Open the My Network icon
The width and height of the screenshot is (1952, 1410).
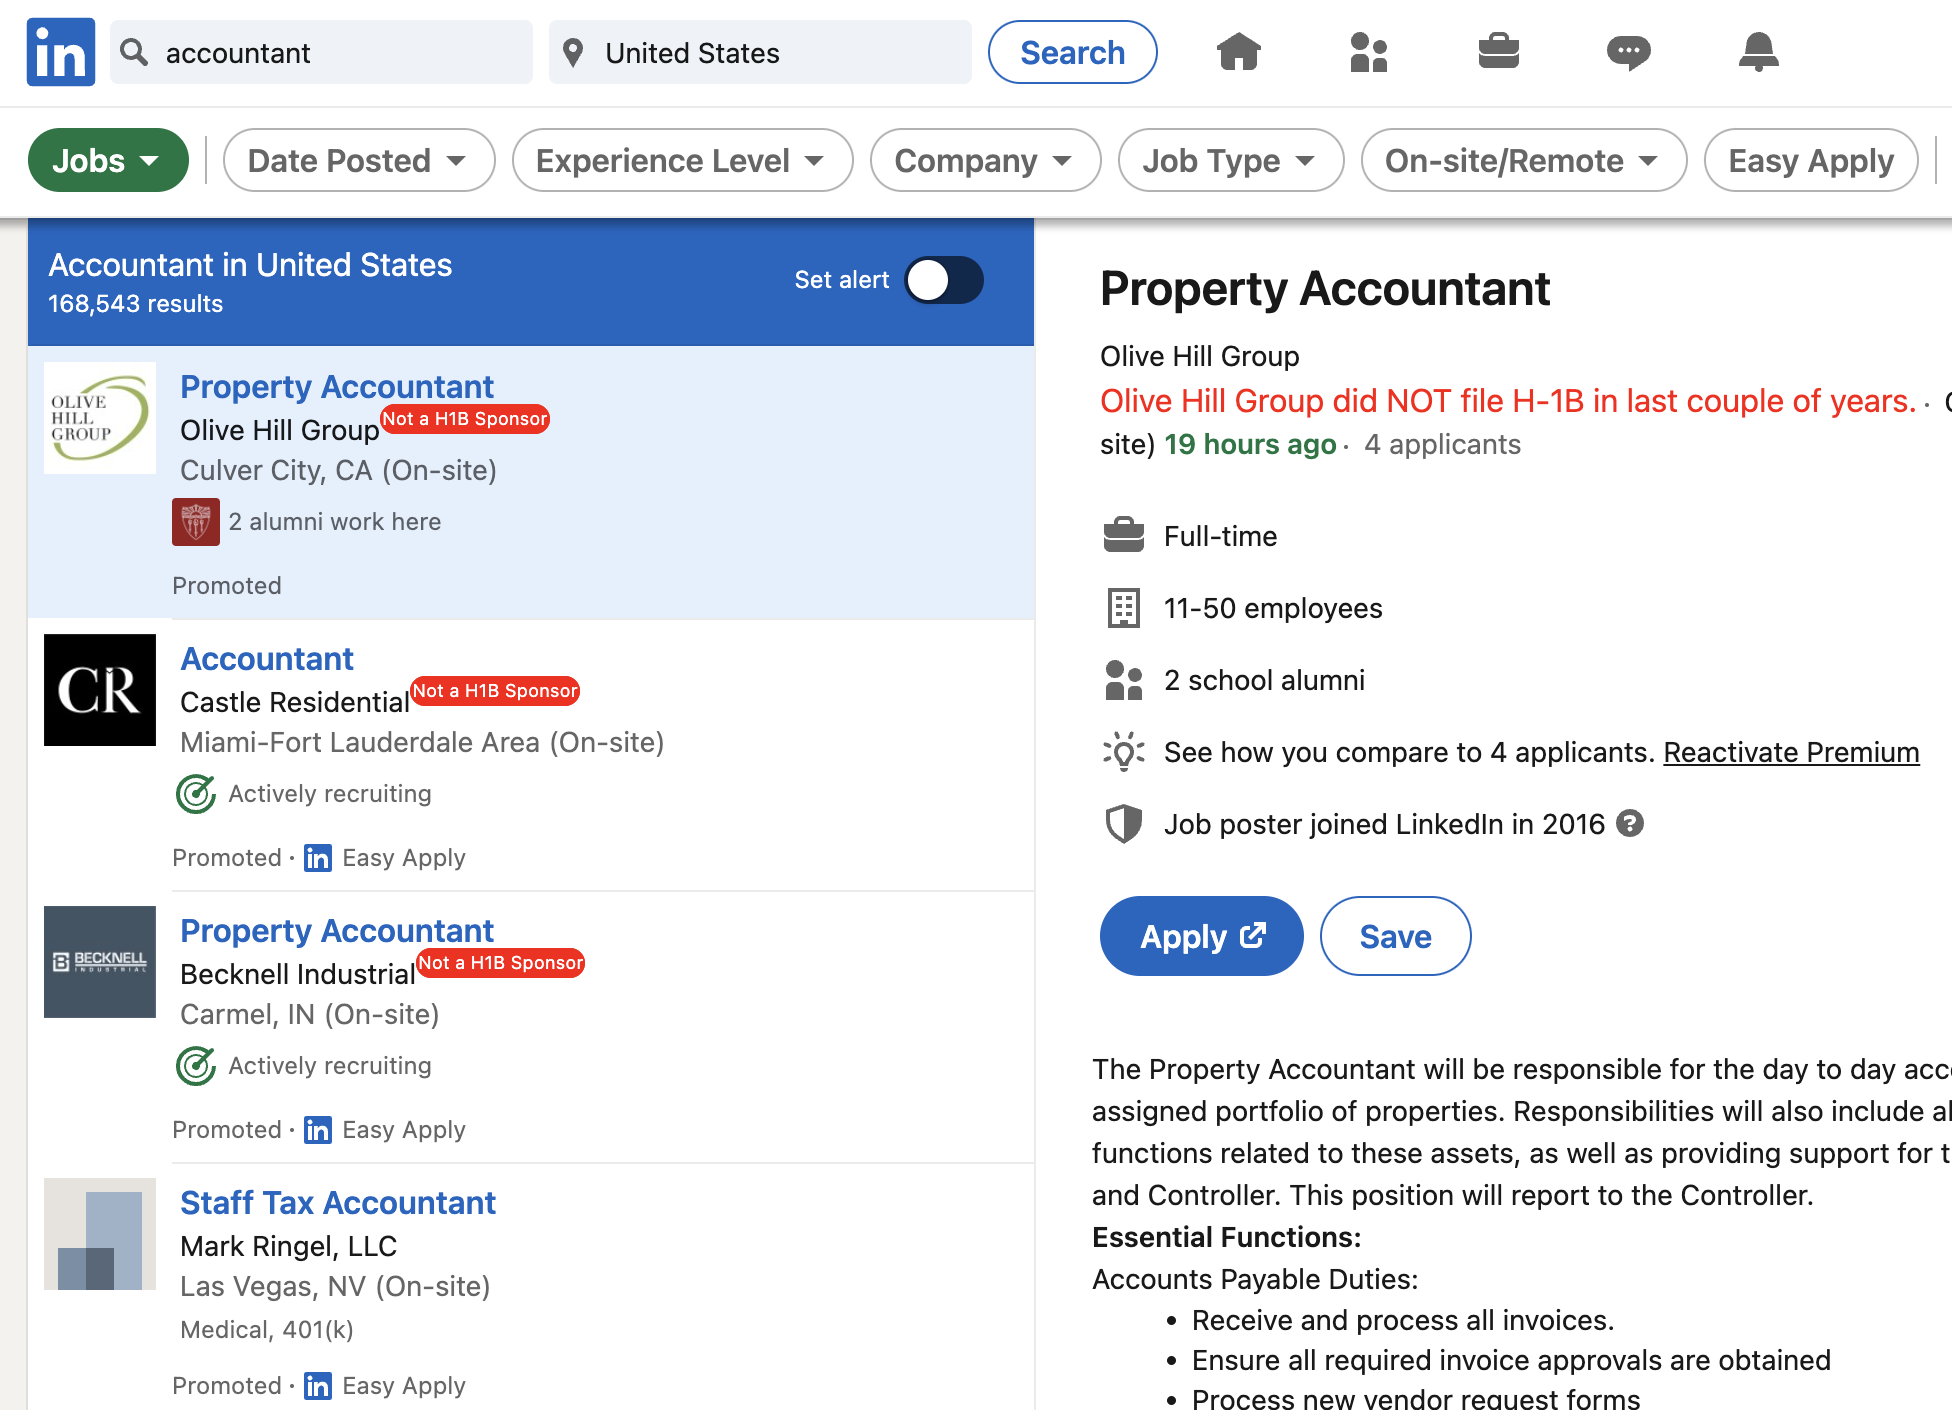[1369, 52]
